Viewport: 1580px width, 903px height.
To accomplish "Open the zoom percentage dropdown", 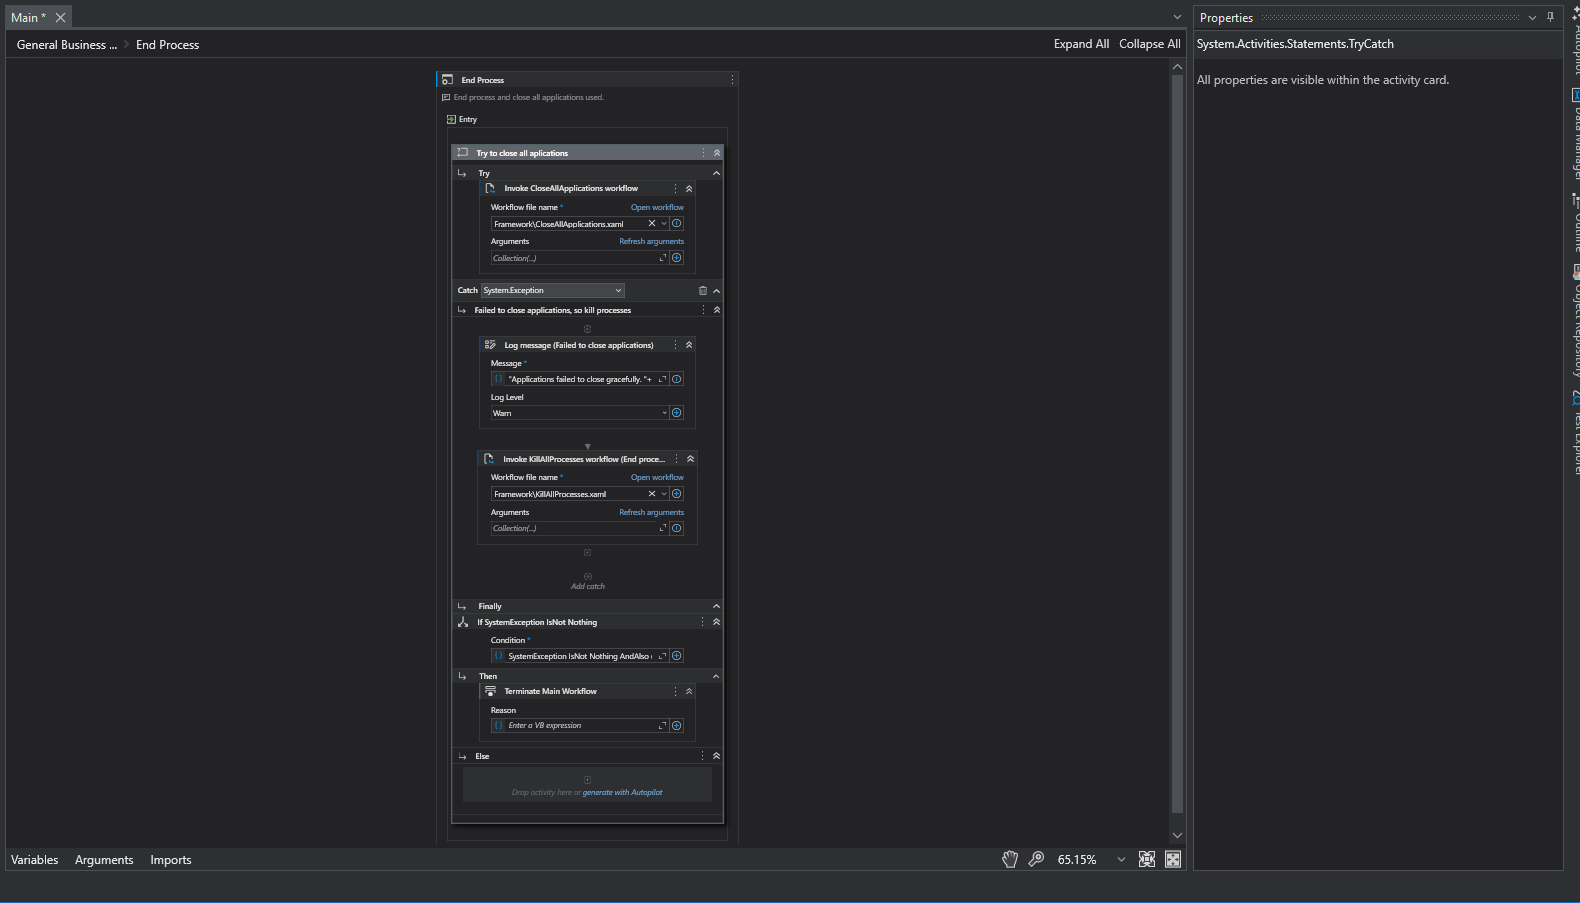I will (x=1121, y=860).
